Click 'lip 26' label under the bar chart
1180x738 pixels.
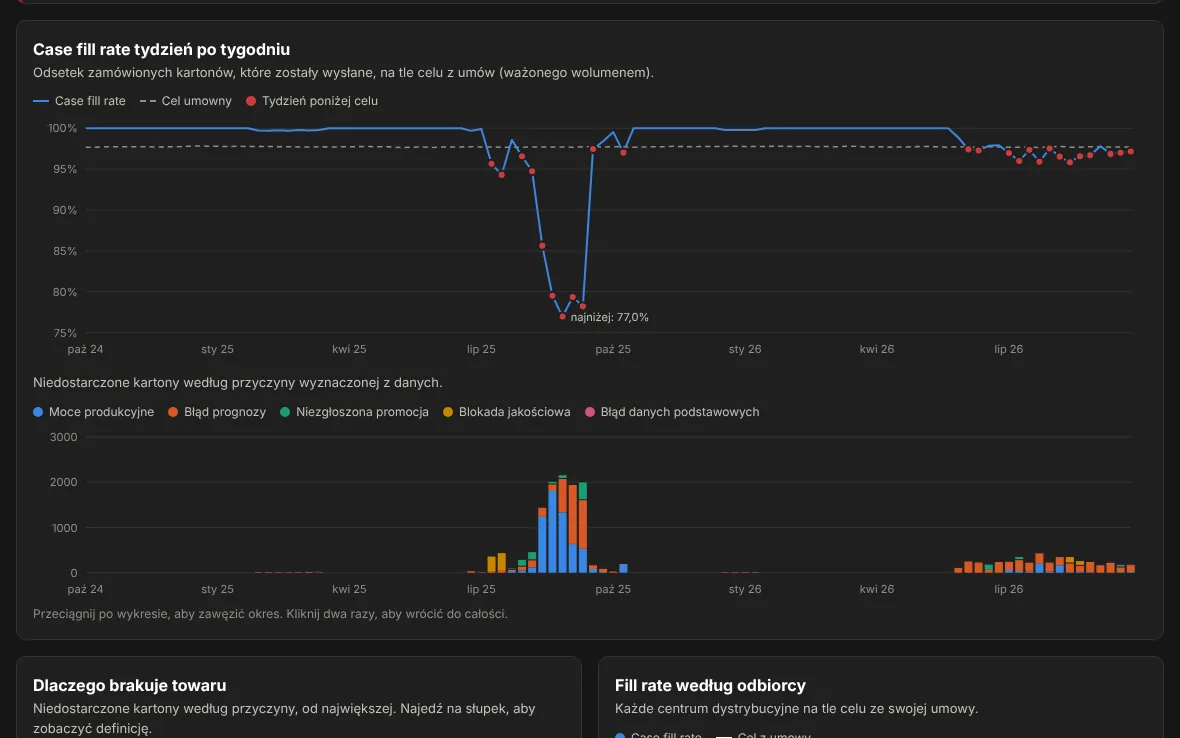(x=1008, y=589)
